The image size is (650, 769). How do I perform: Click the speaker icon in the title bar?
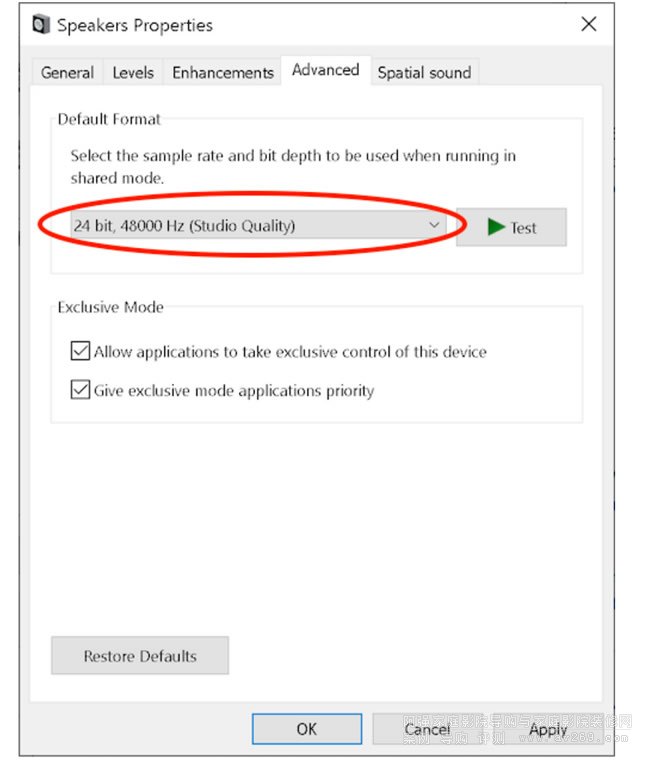[41, 25]
